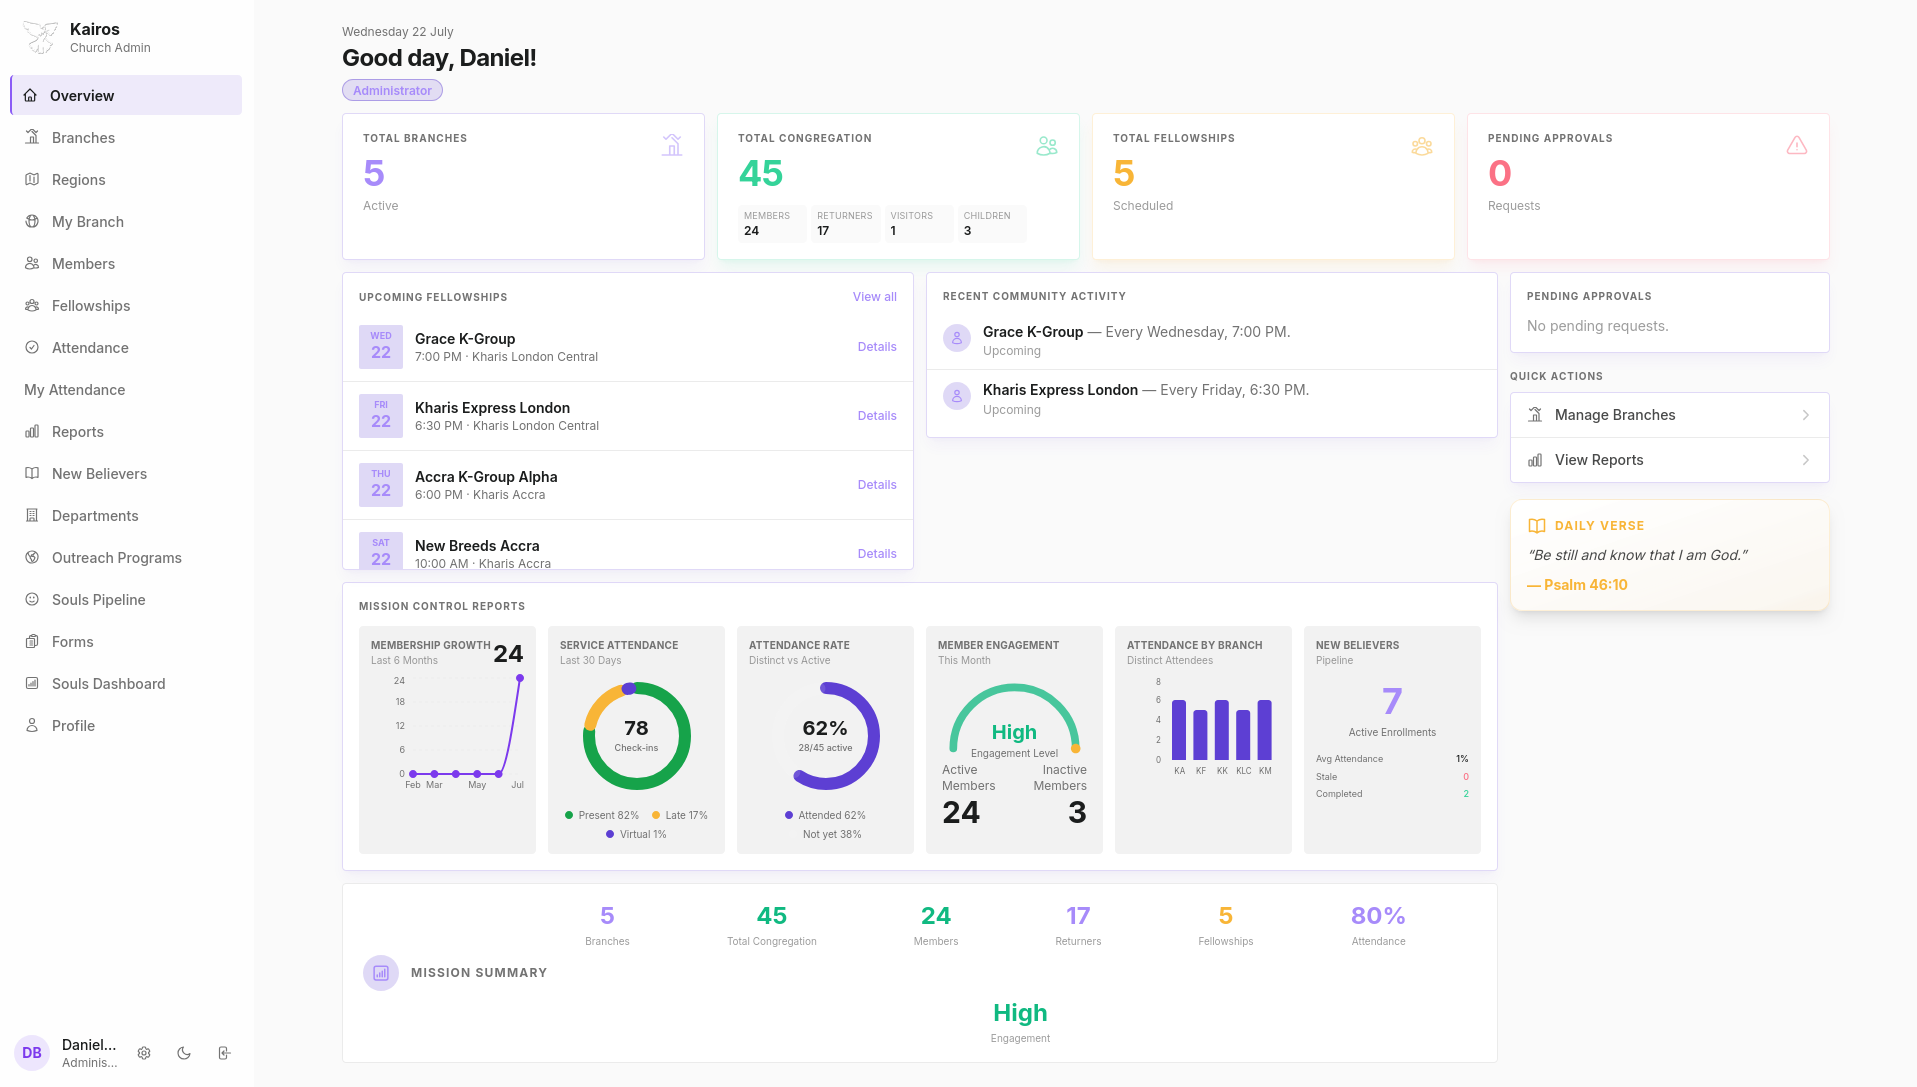
Task: Click the logout icon at sidebar bottom
Action: coord(224,1053)
